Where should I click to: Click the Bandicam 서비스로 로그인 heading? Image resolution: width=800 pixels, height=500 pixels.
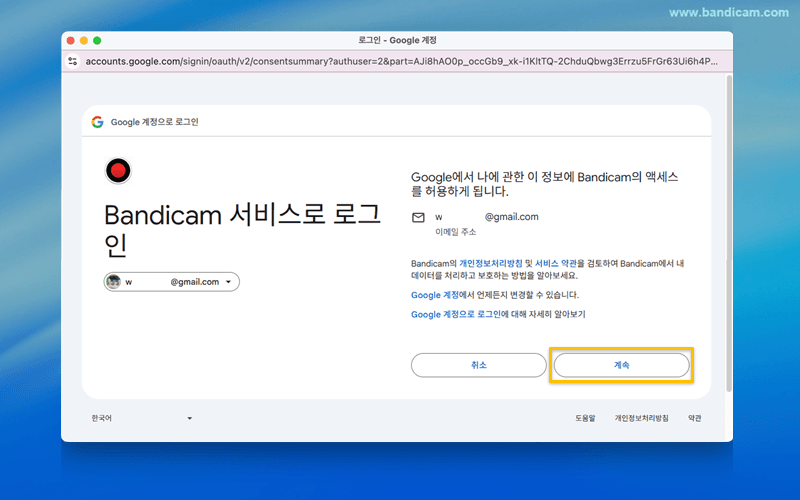pos(242,230)
